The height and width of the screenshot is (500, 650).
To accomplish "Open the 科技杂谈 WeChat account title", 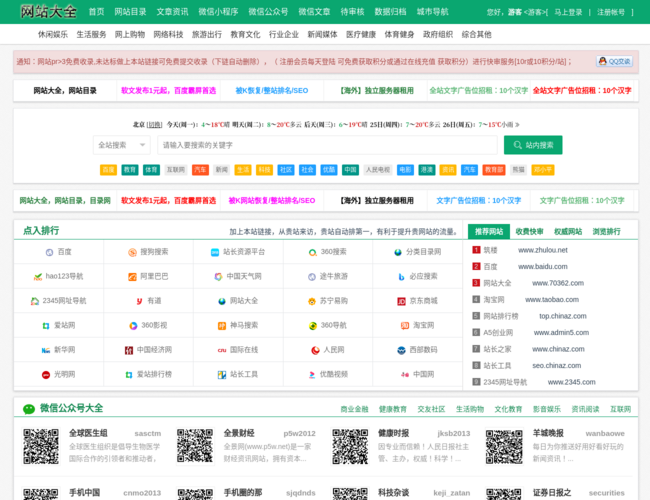I will (x=393, y=493).
